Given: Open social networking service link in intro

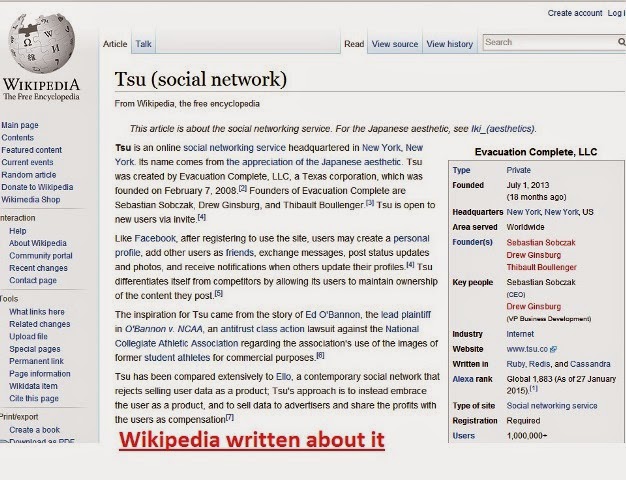Looking at the screenshot, I should (x=234, y=148).
